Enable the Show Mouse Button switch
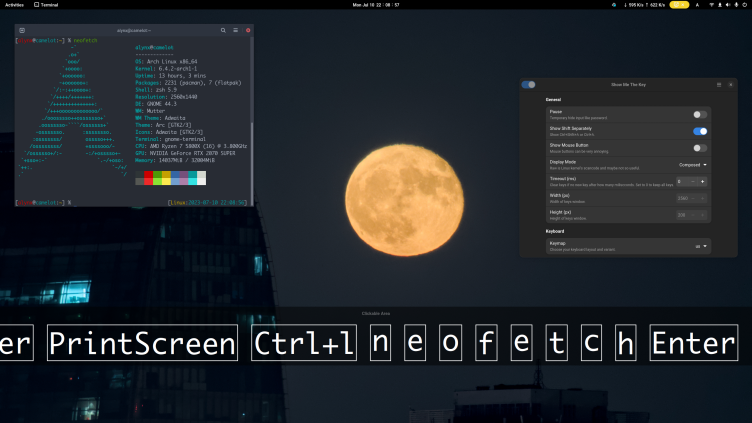 click(x=700, y=147)
